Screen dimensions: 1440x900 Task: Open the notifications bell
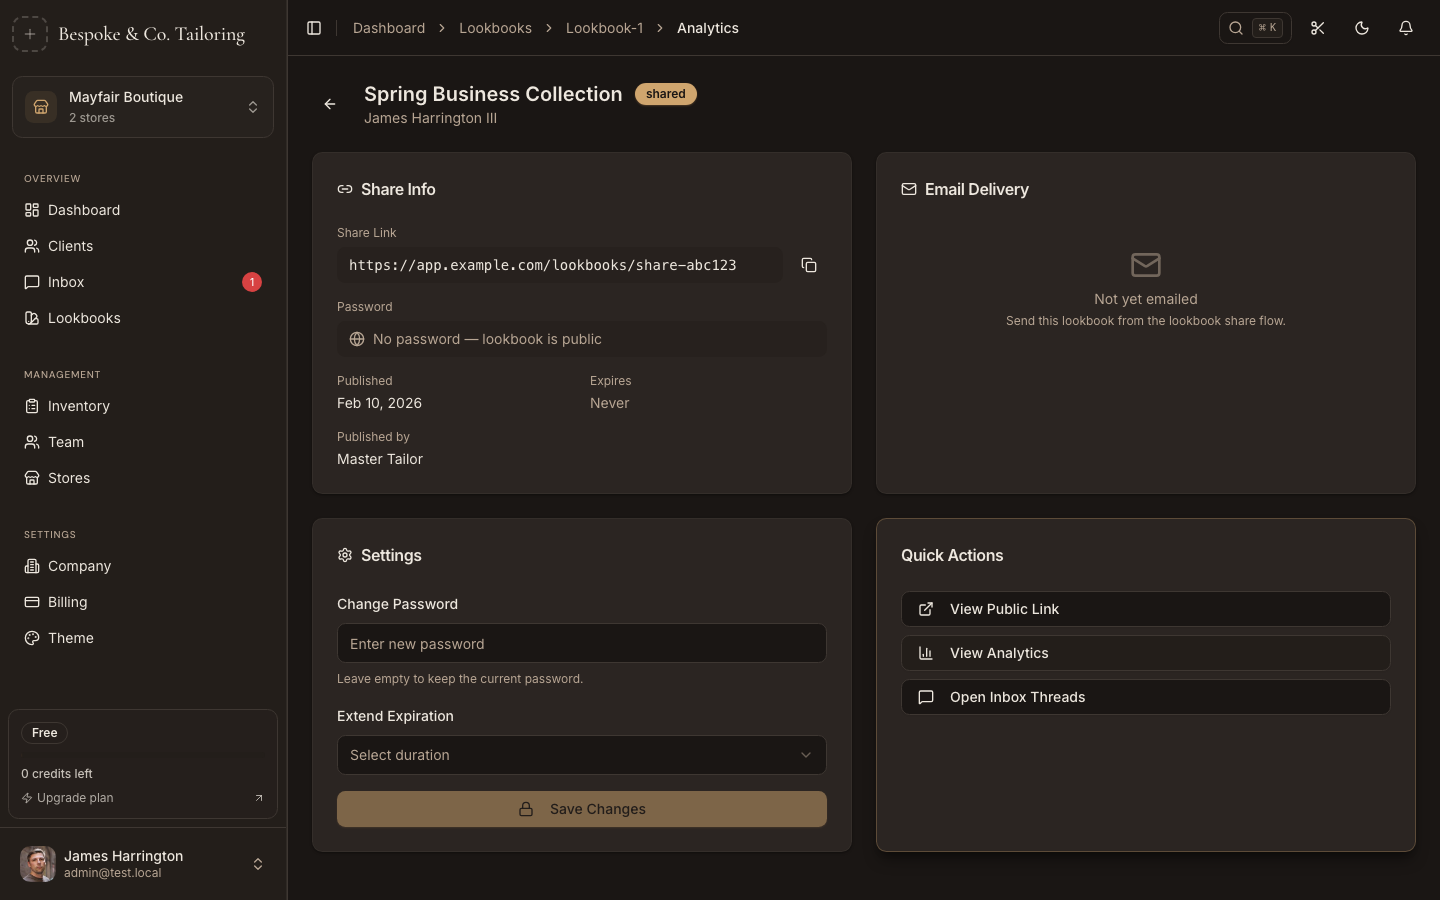click(x=1405, y=28)
